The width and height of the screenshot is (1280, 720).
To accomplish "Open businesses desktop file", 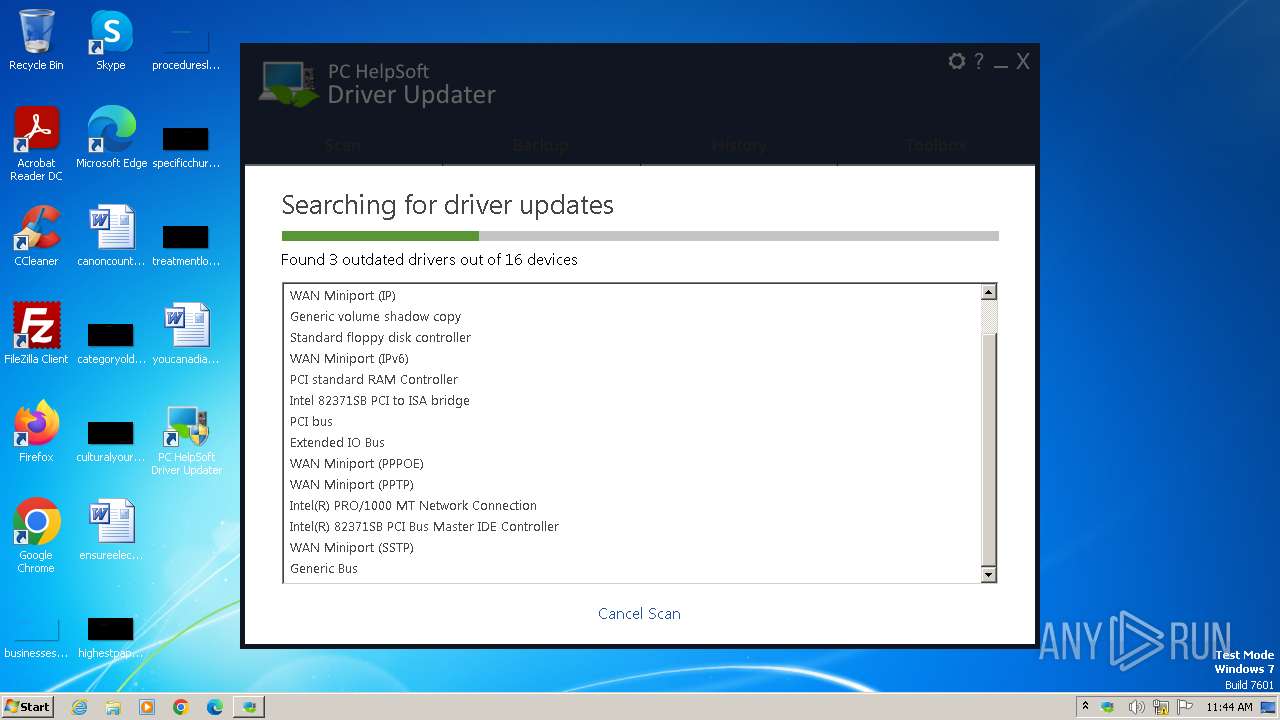I will [36, 637].
